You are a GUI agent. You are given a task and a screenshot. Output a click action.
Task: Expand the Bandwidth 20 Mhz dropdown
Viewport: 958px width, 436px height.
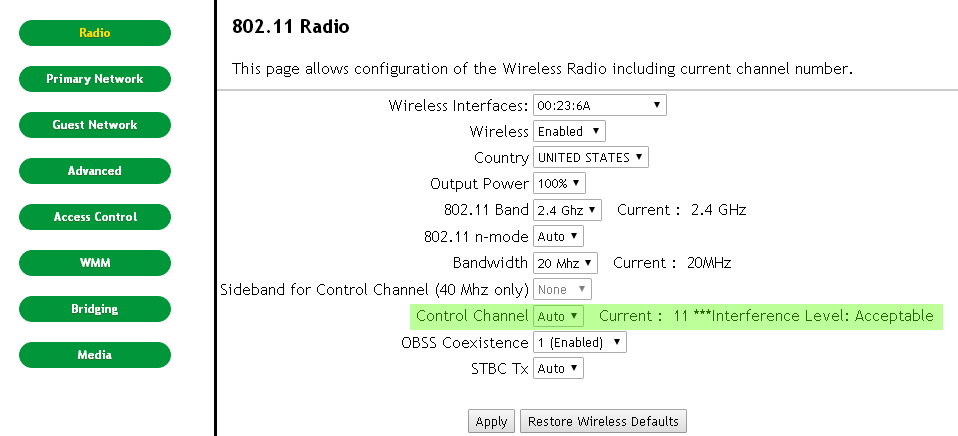tap(565, 263)
